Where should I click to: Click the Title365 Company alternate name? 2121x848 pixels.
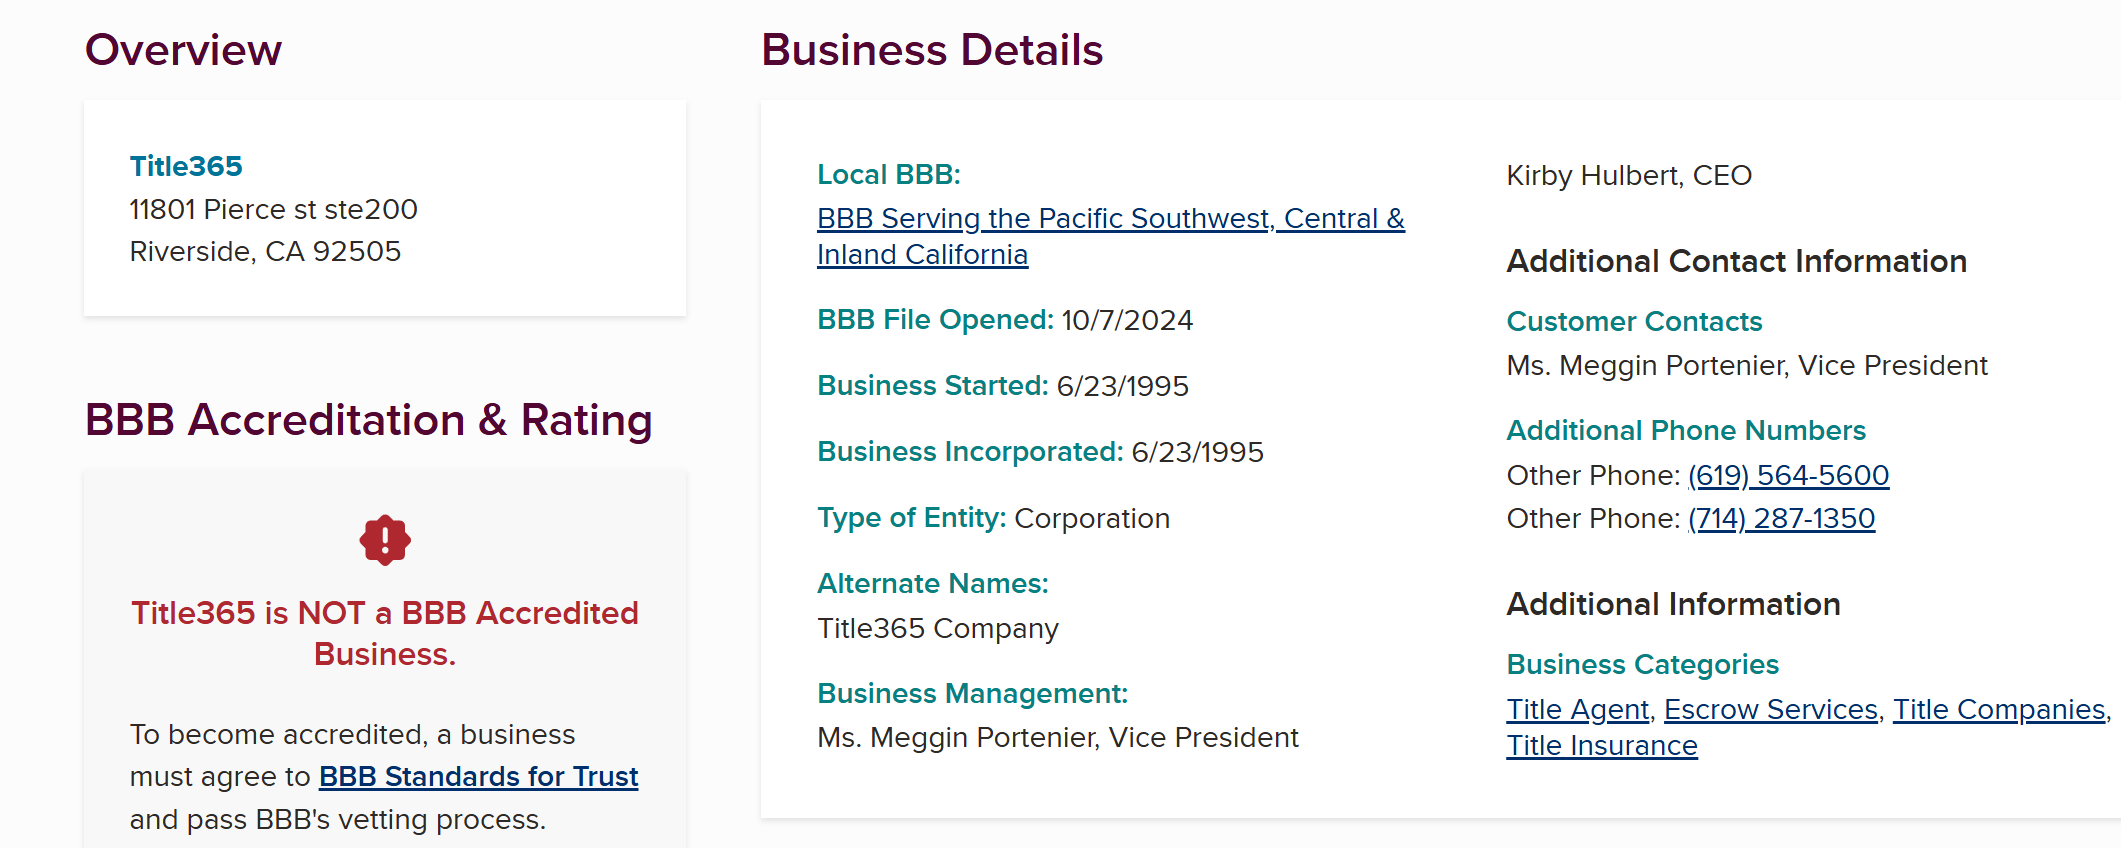[x=938, y=628]
